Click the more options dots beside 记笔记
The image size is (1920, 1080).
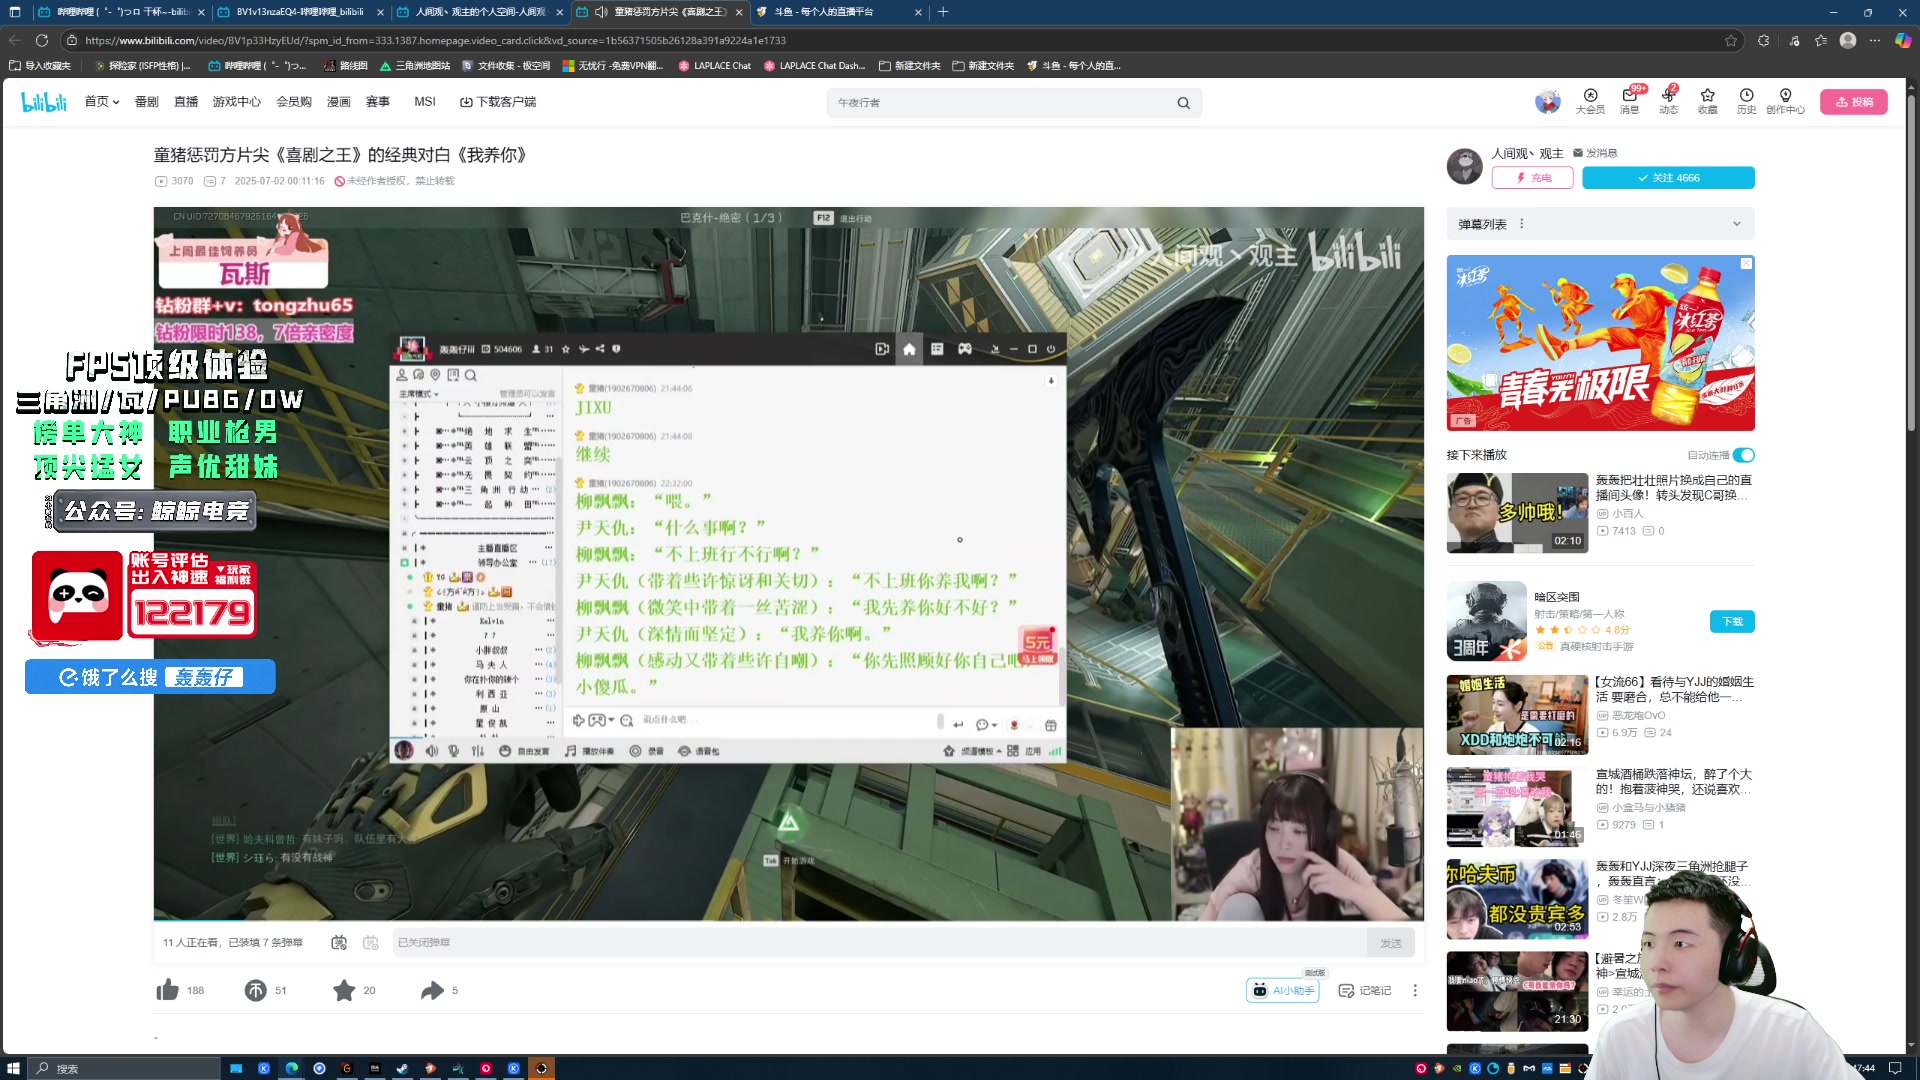pyautogui.click(x=1414, y=990)
